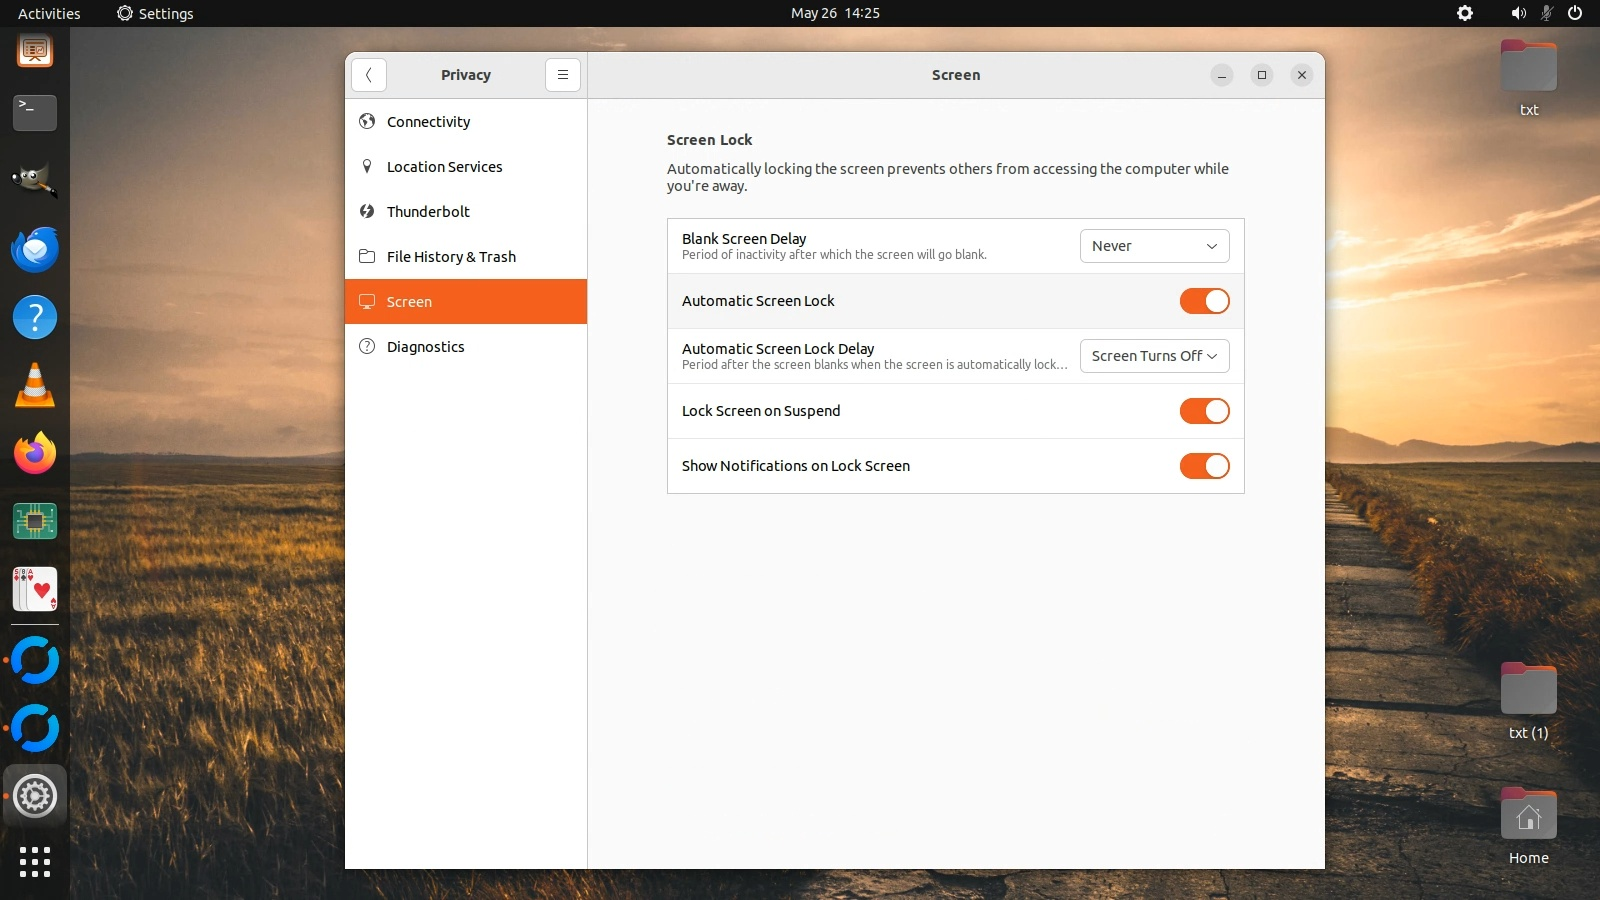Click the date and time clock

835,13
